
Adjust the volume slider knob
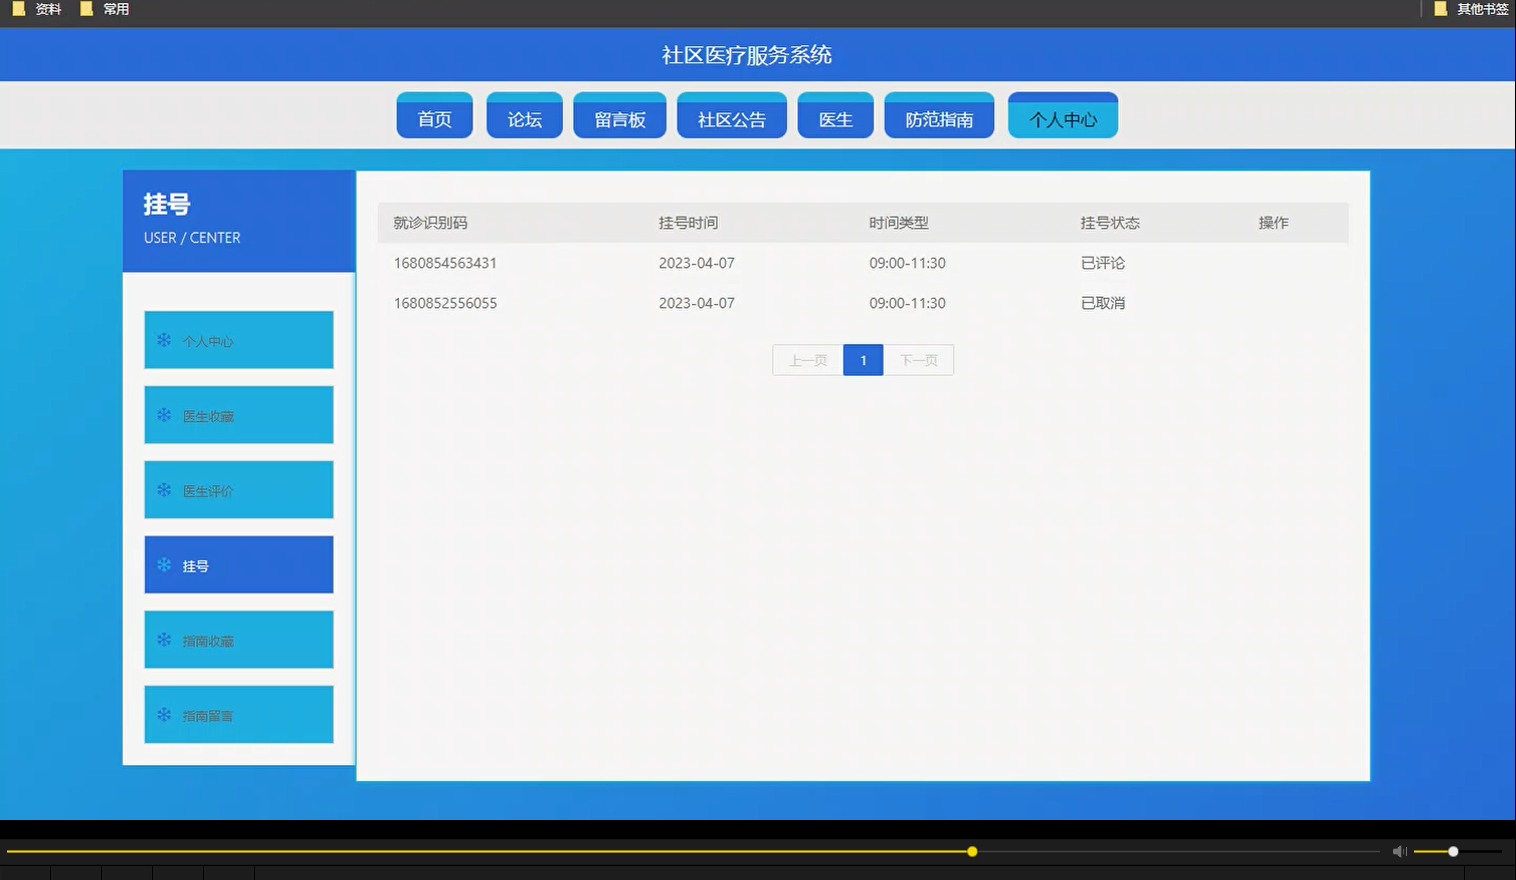pos(1453,852)
